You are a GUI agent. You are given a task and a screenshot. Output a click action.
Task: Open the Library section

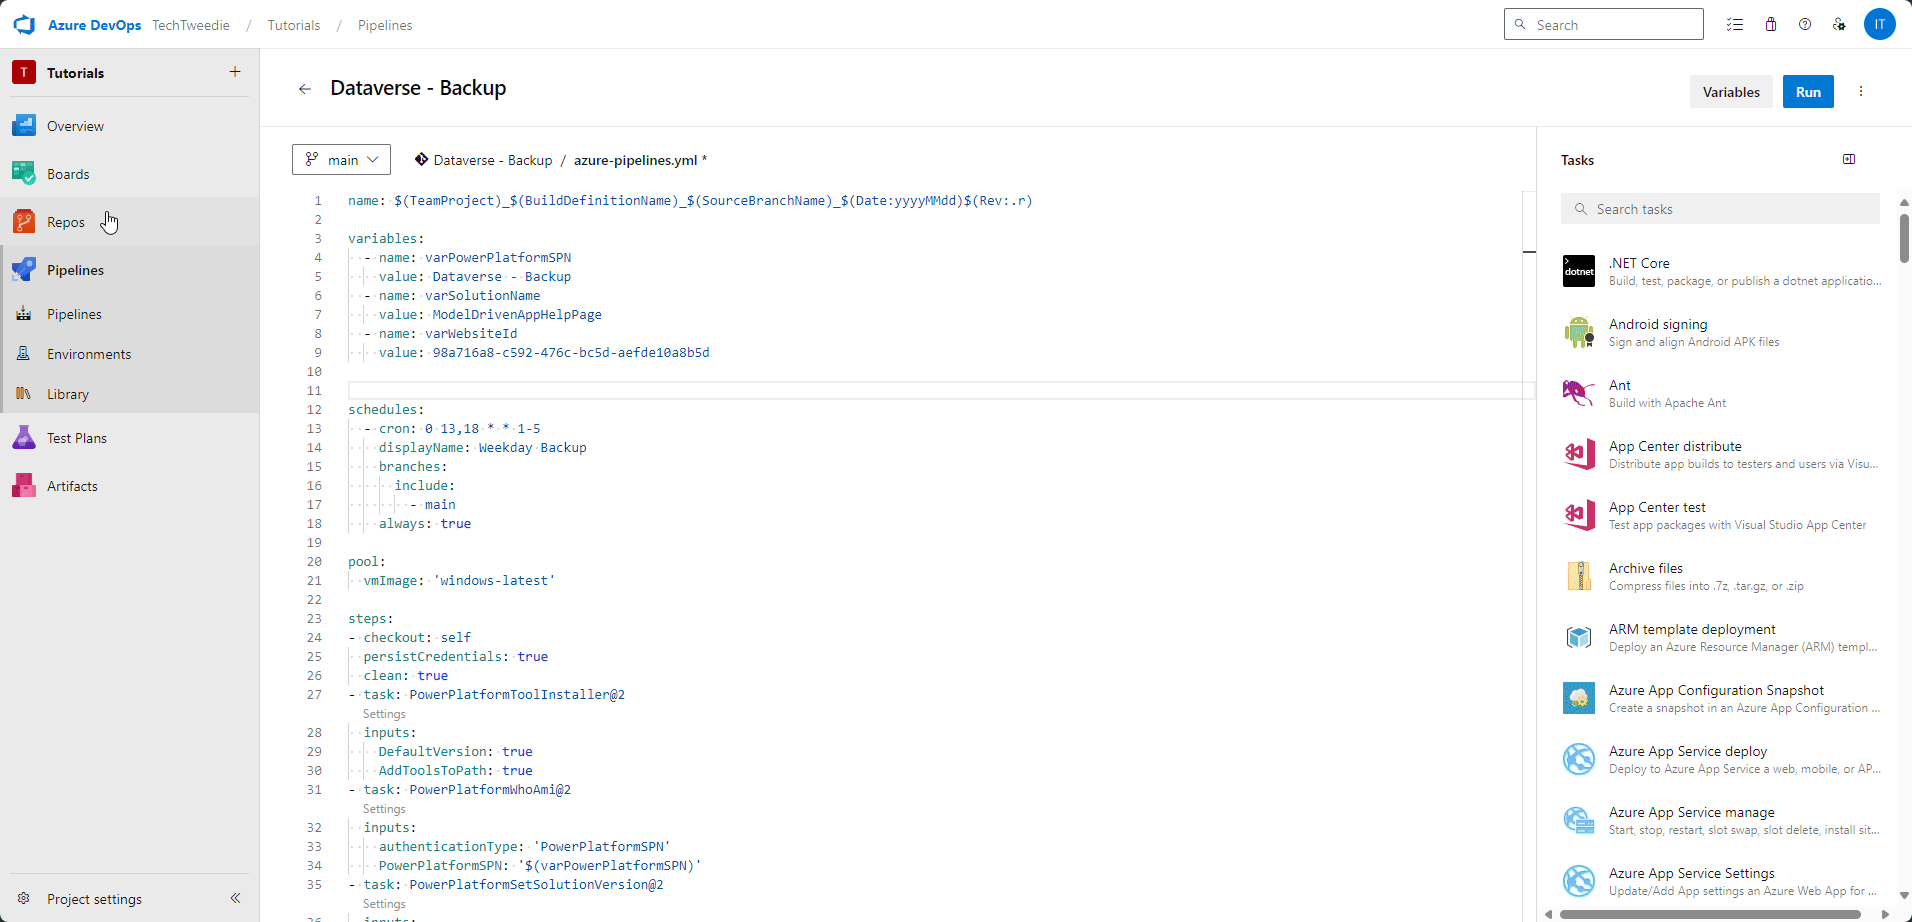click(67, 393)
